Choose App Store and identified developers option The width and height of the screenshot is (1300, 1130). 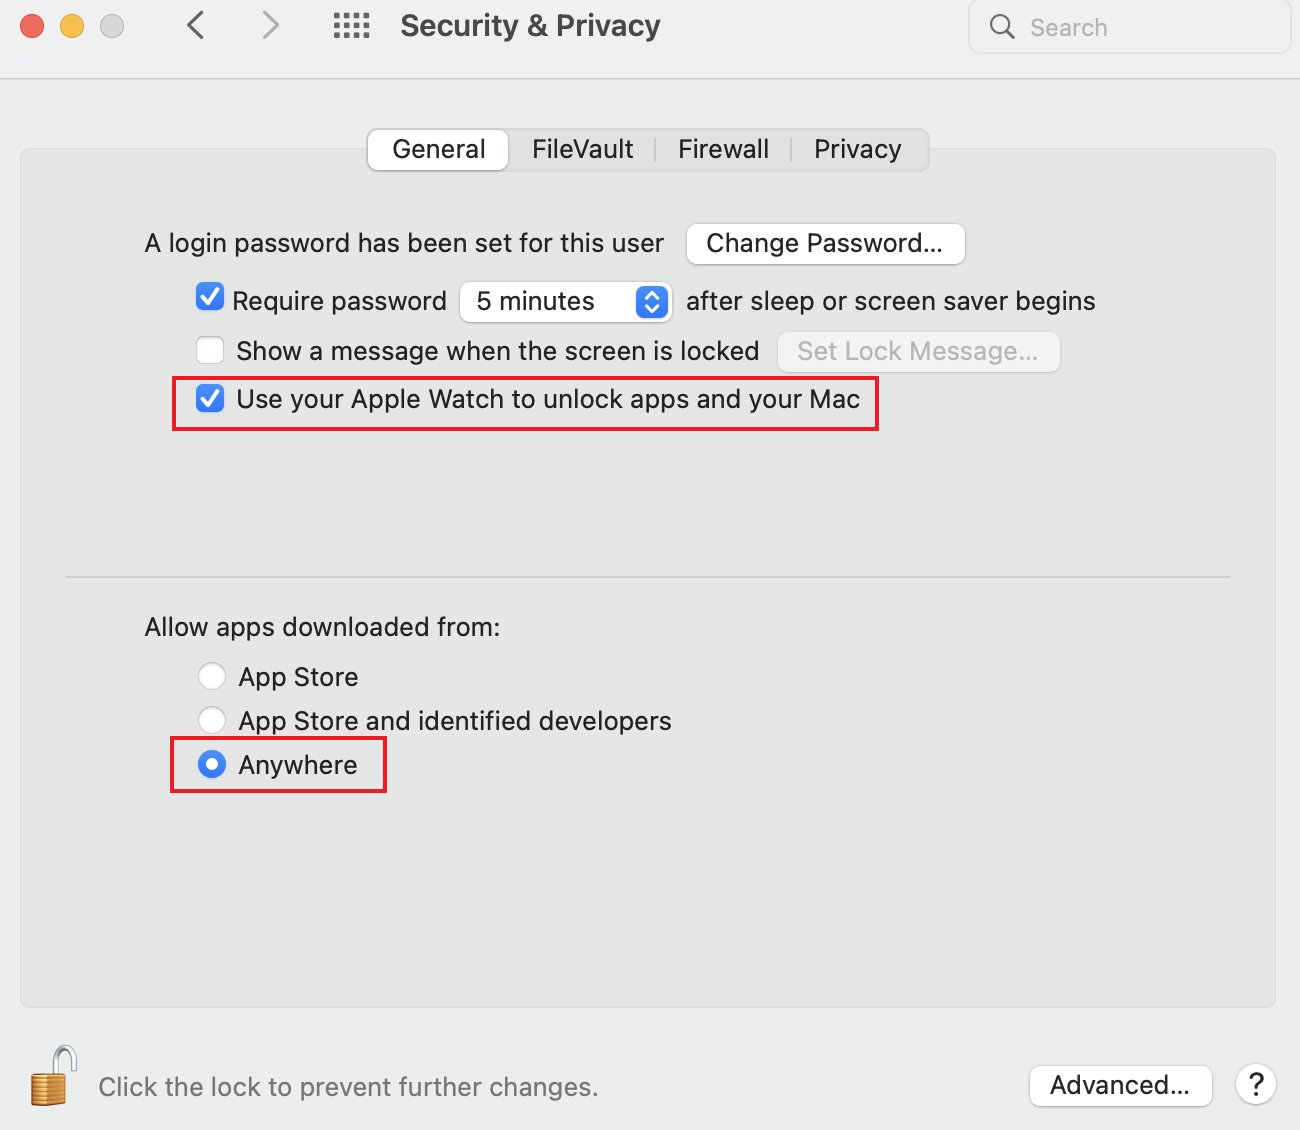(x=212, y=720)
